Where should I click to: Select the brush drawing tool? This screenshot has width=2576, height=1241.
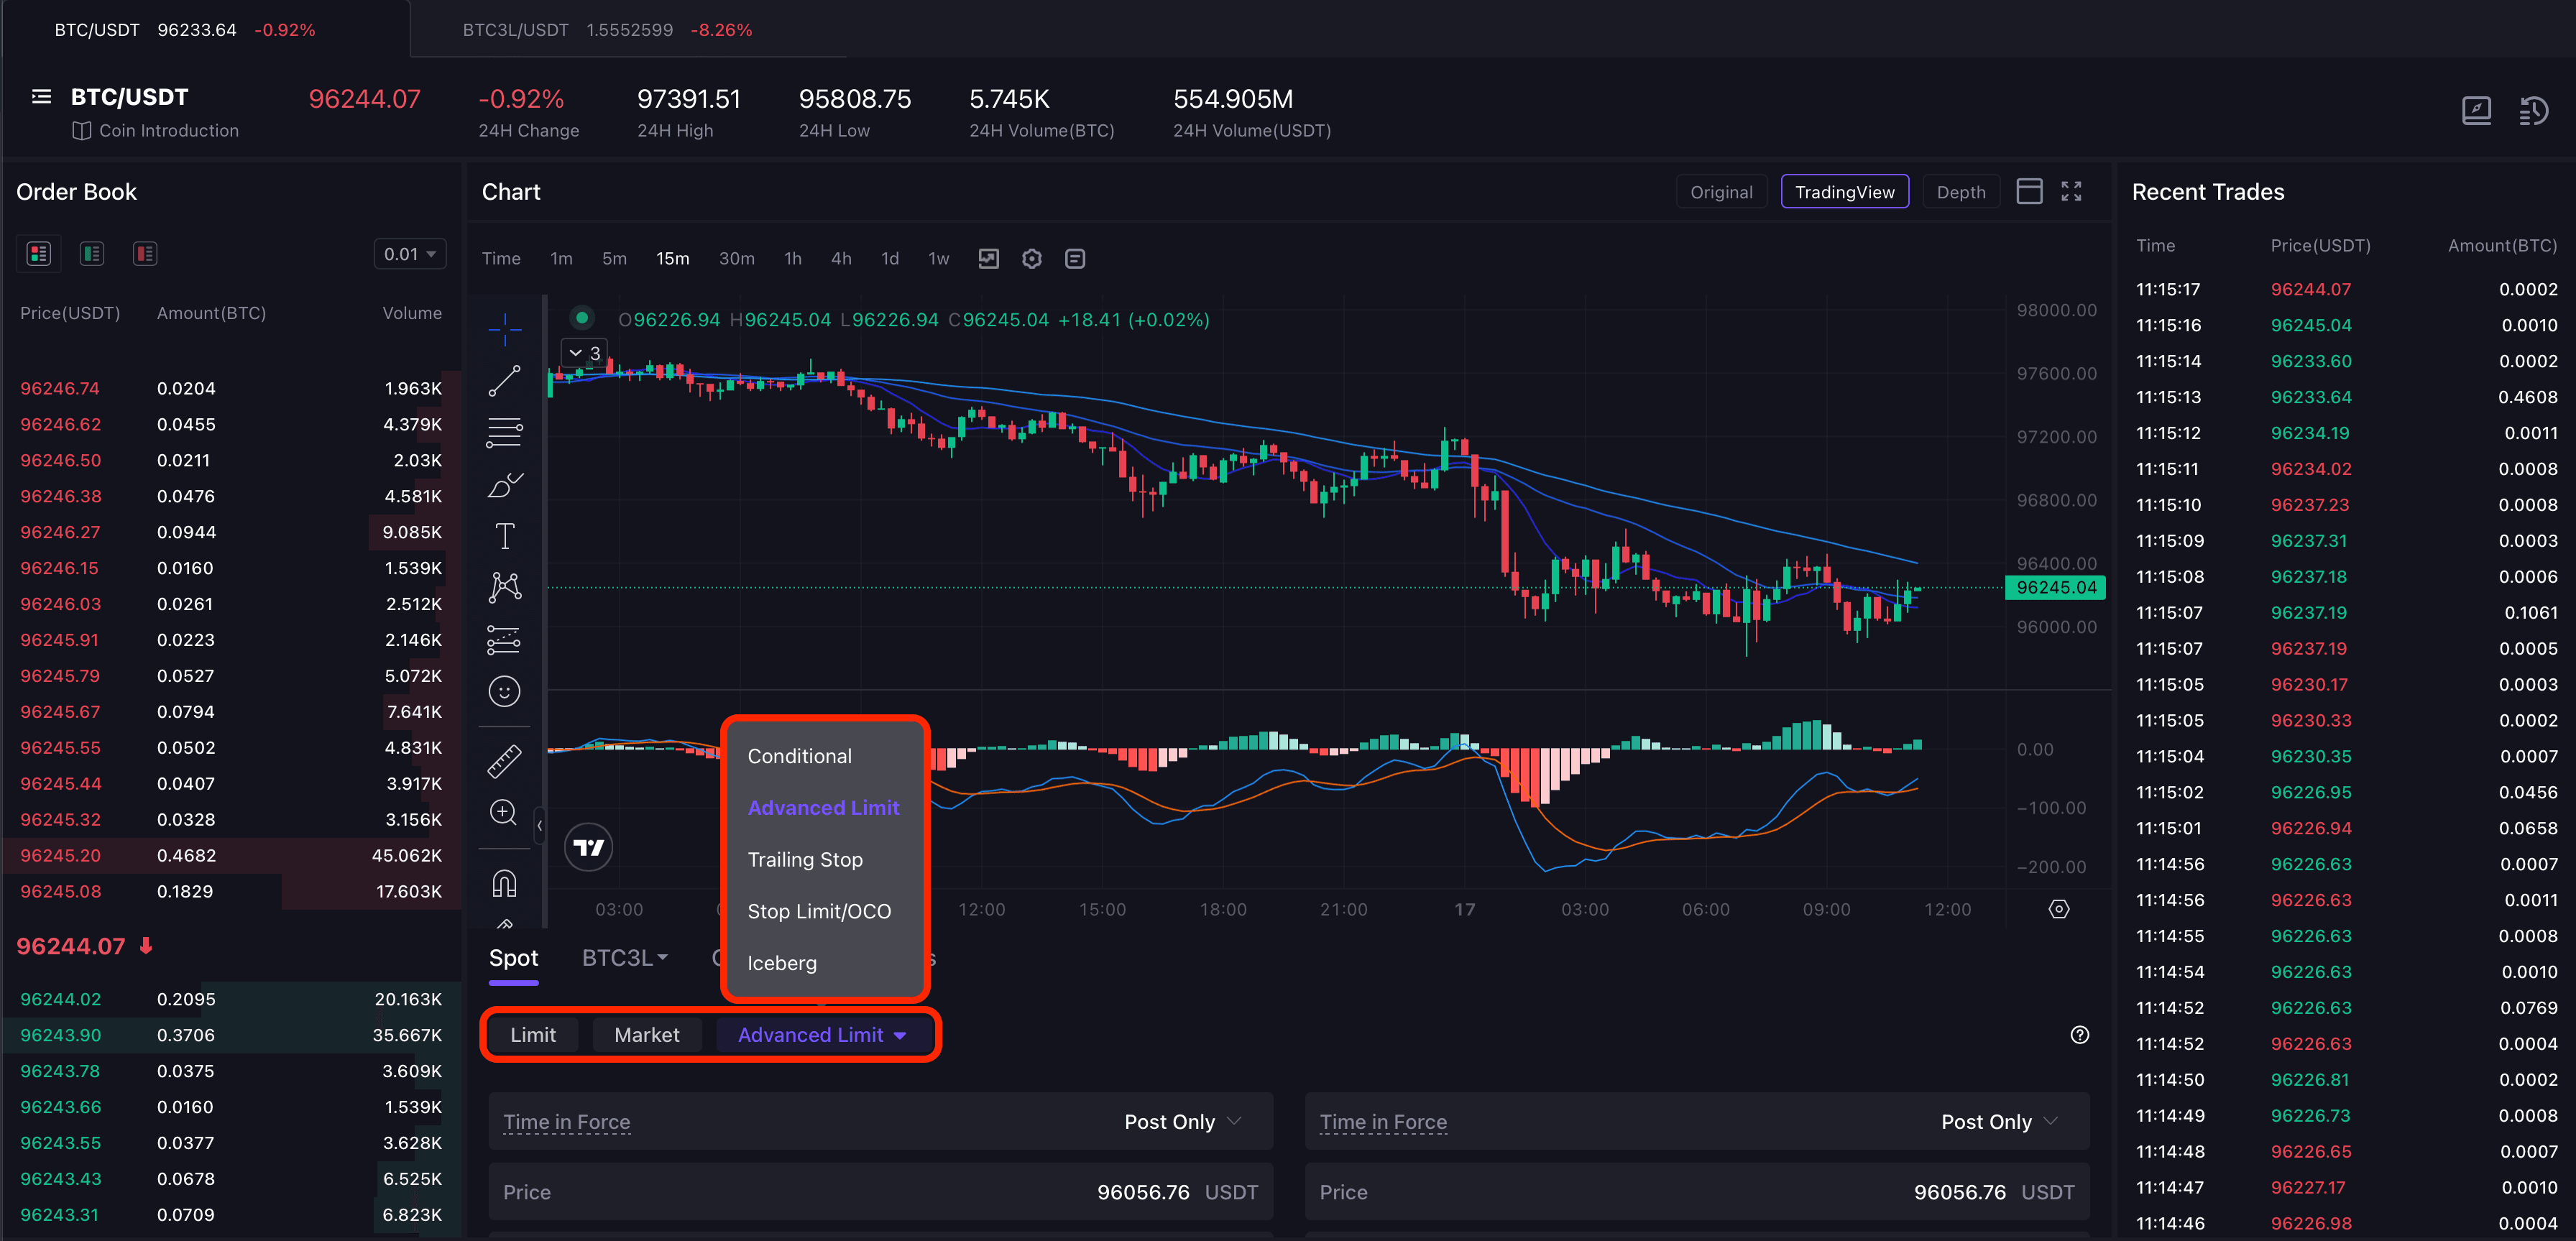pos(504,485)
